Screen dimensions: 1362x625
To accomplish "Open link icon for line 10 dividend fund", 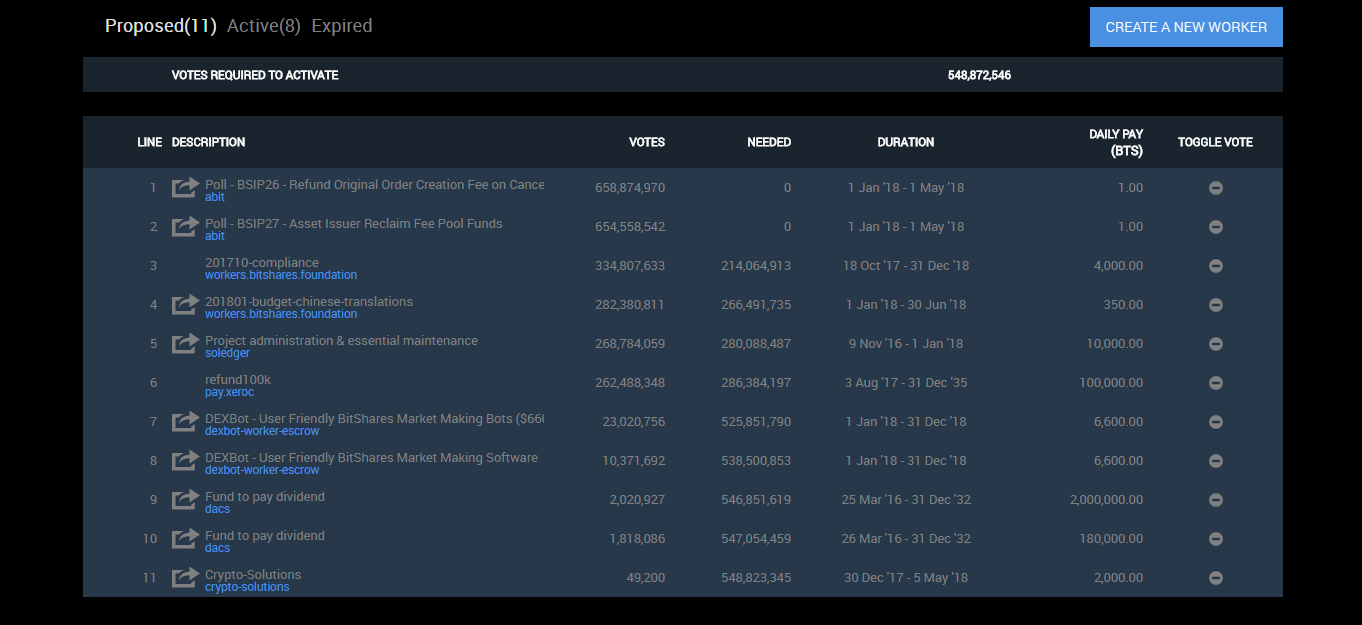I will pos(185,538).
